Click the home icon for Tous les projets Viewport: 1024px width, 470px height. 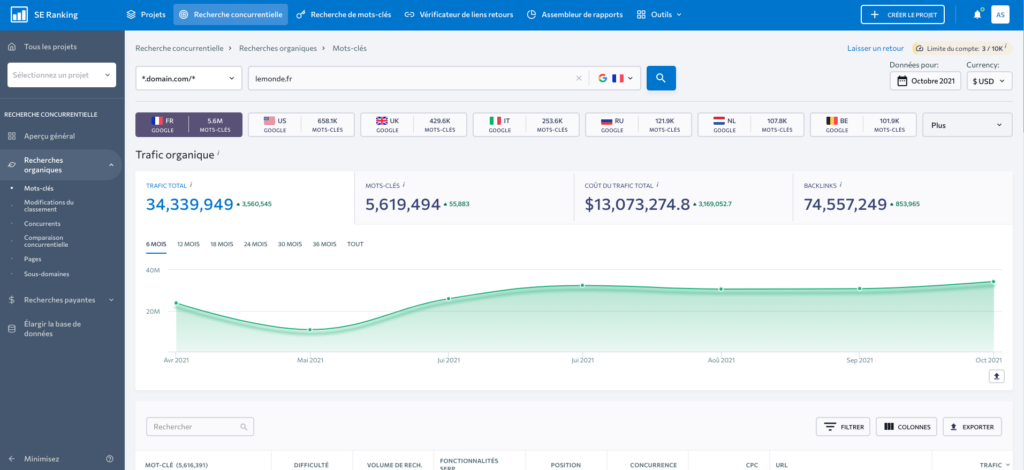12,47
